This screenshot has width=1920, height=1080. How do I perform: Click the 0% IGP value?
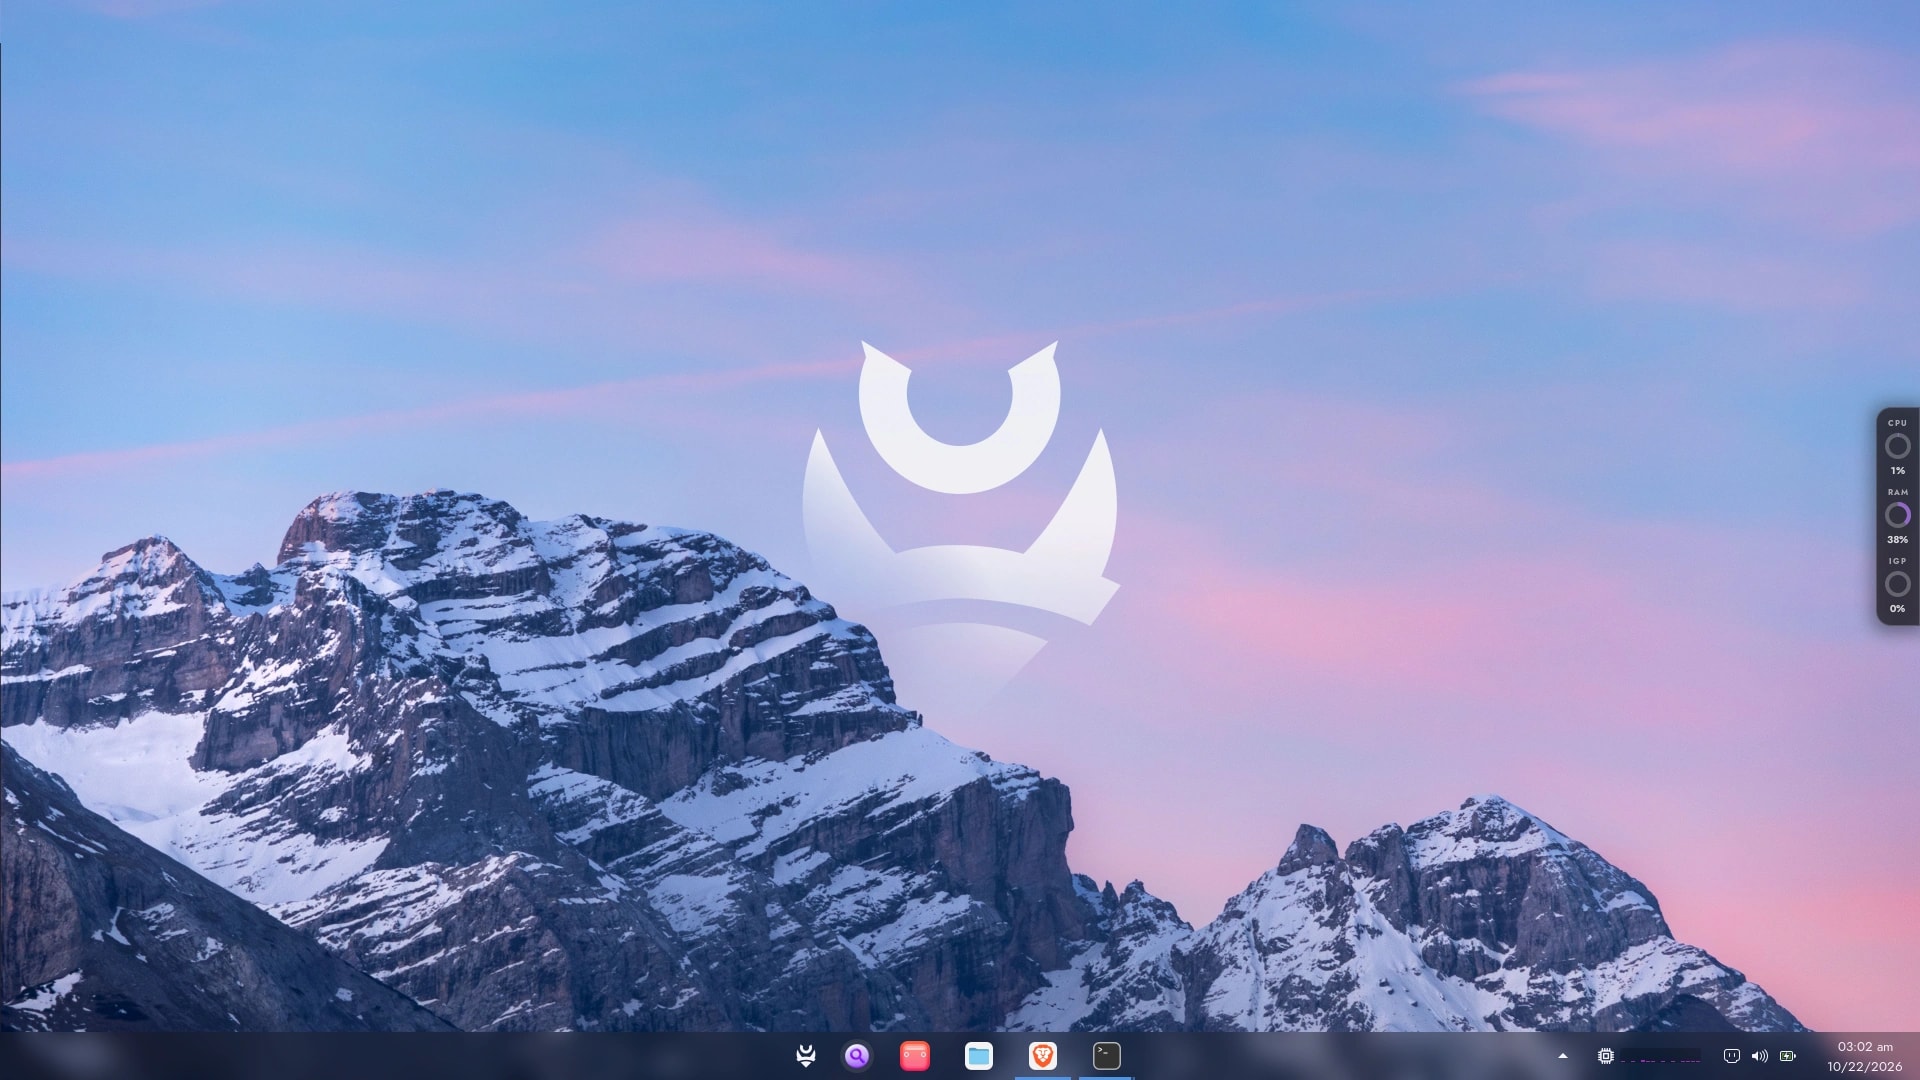(1898, 609)
